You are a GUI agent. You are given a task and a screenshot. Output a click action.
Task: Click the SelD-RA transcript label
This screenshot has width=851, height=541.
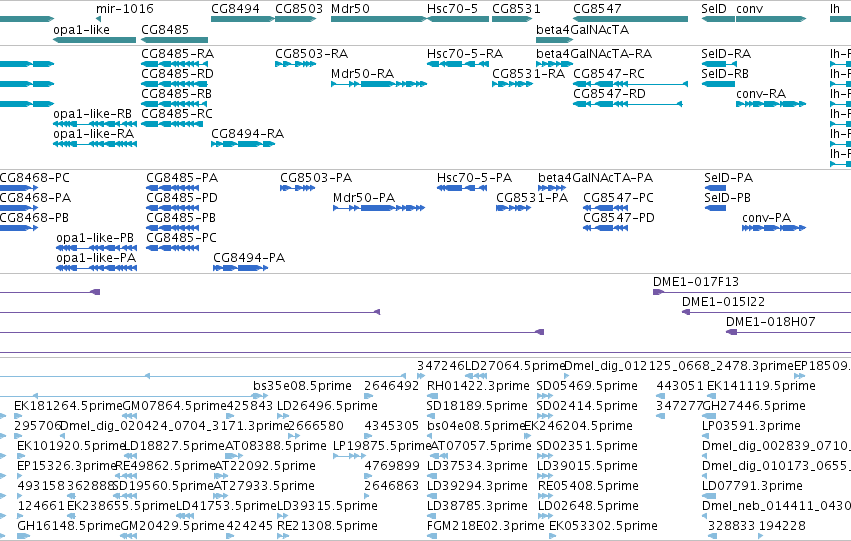[726, 54]
